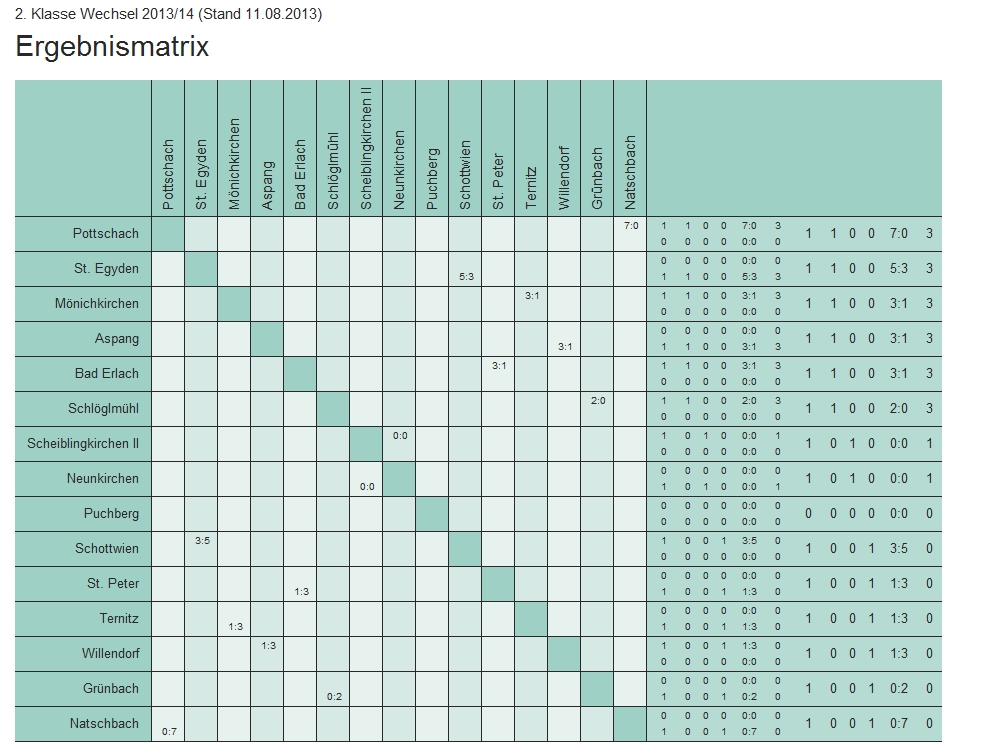Open the 7:0 result in Pottschach row
This screenshot has height=749, width=981.
coord(630,226)
